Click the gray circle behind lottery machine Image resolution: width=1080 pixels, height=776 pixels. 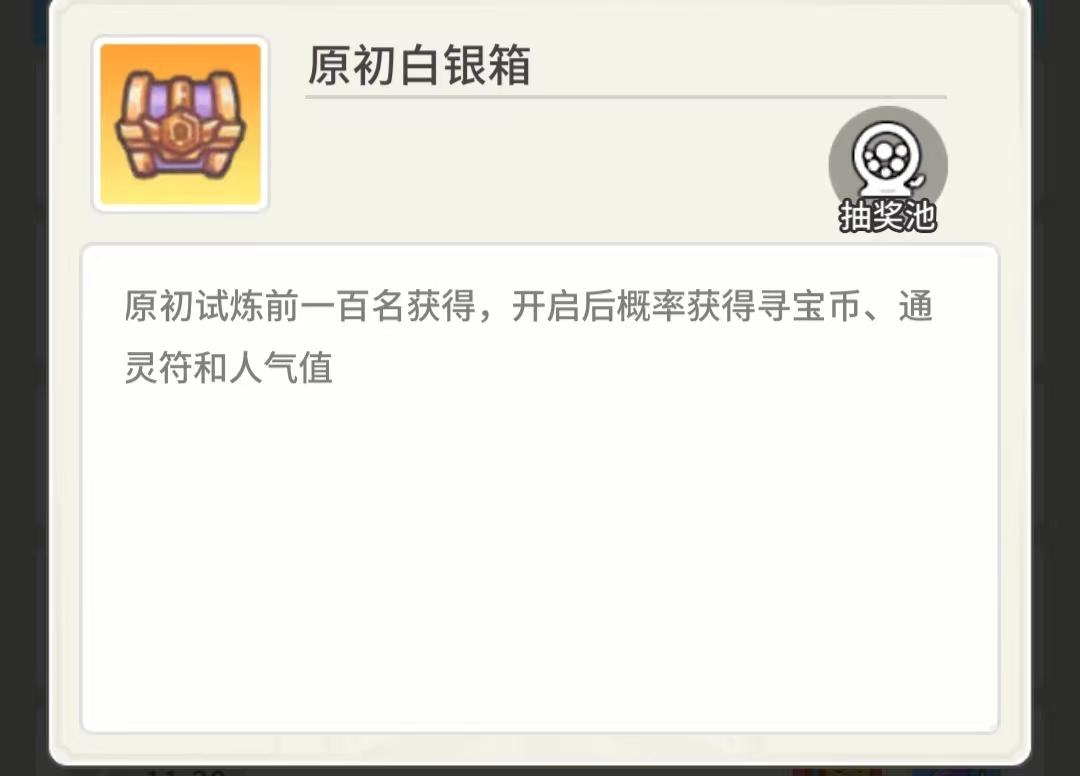click(888, 164)
